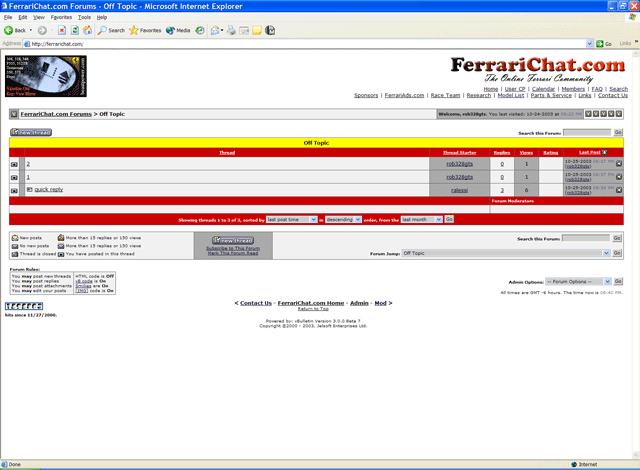Click the top 'new thread' button
This screenshot has width=640, height=470.
(31, 132)
